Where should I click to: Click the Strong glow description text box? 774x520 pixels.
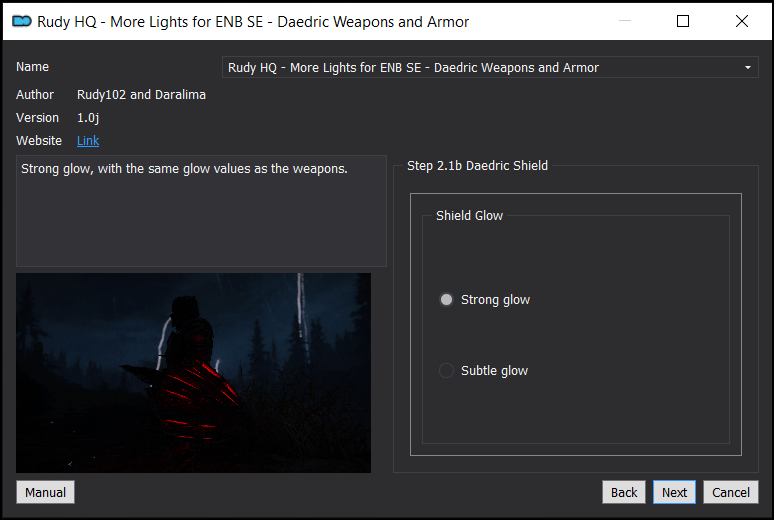pyautogui.click(x=201, y=211)
